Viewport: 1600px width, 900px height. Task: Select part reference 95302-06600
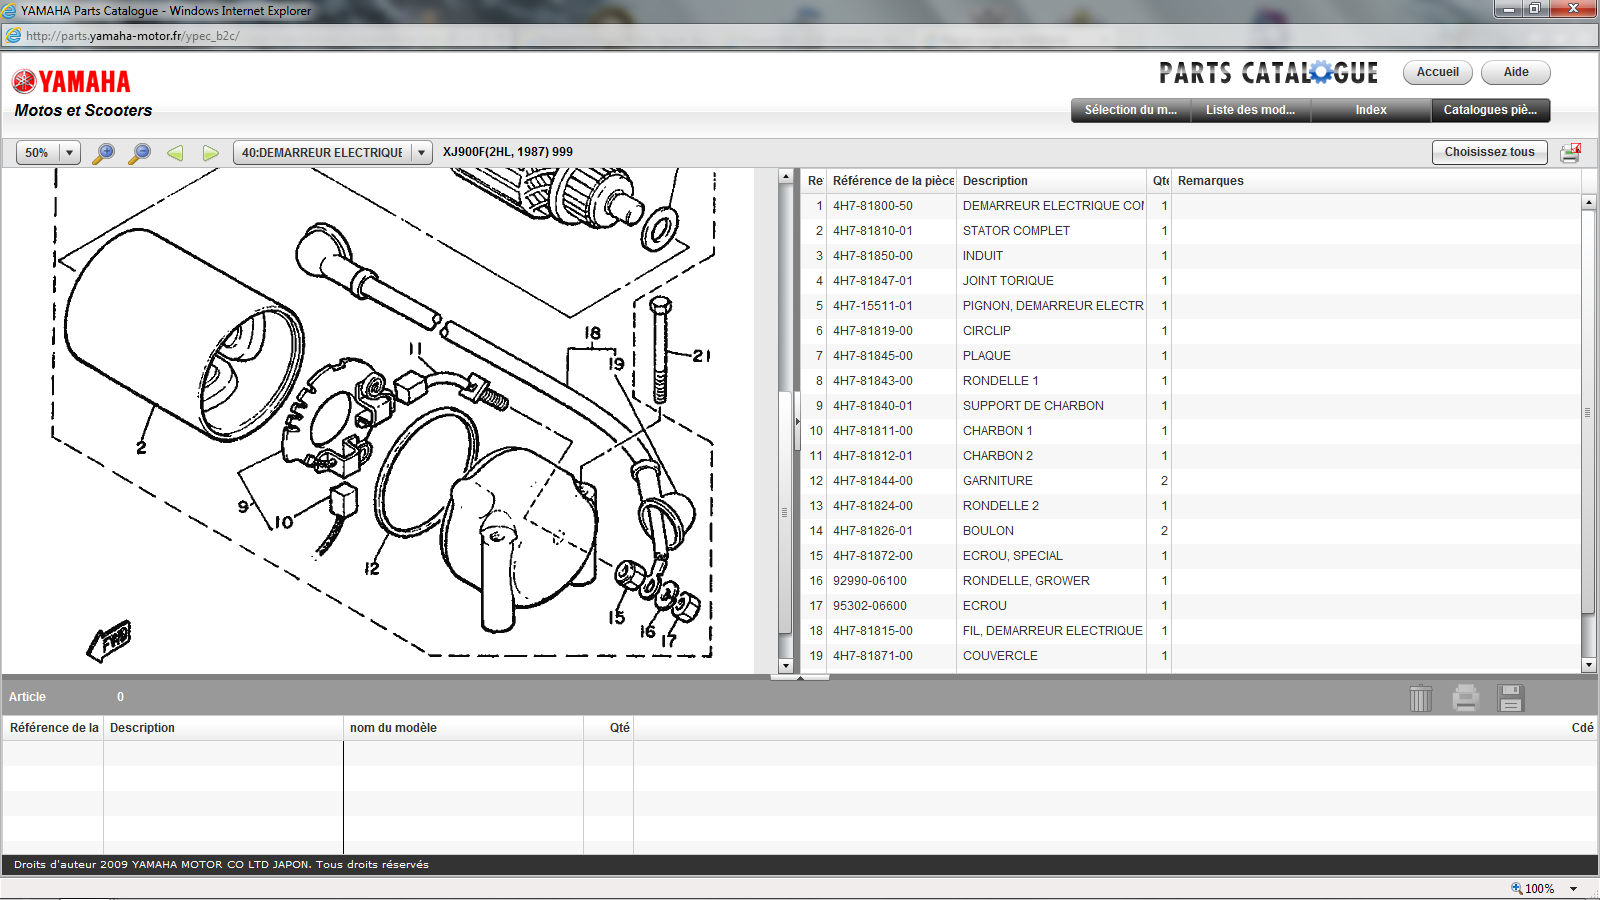(x=870, y=606)
